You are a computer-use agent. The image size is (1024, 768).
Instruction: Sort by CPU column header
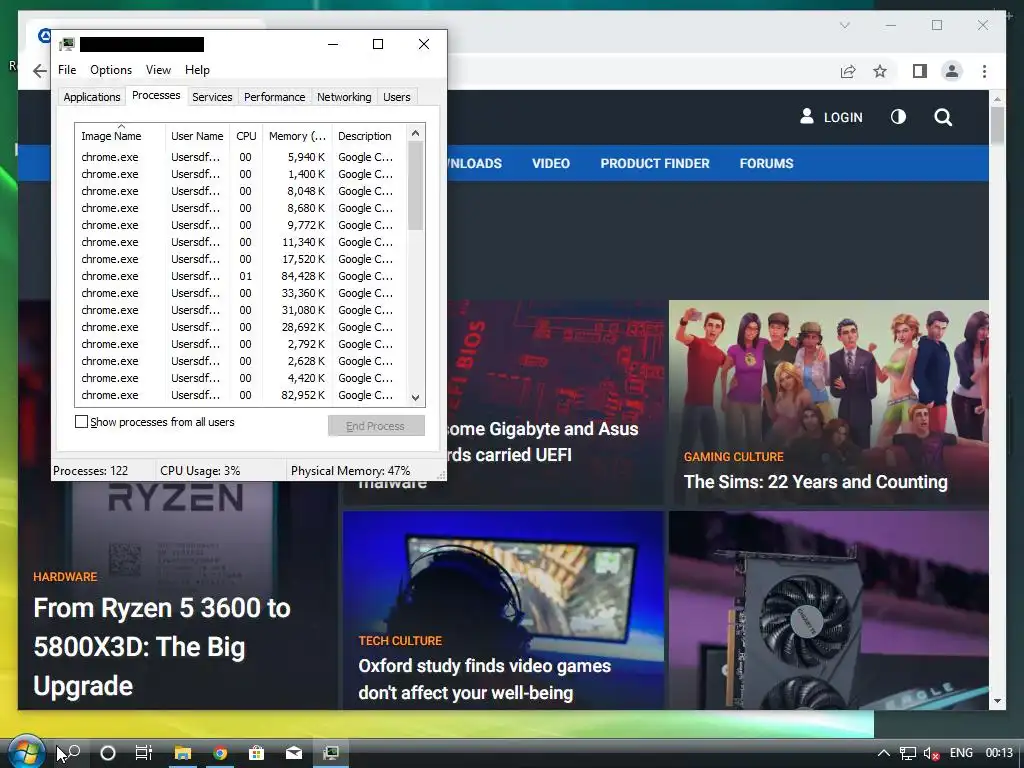[x=246, y=136]
